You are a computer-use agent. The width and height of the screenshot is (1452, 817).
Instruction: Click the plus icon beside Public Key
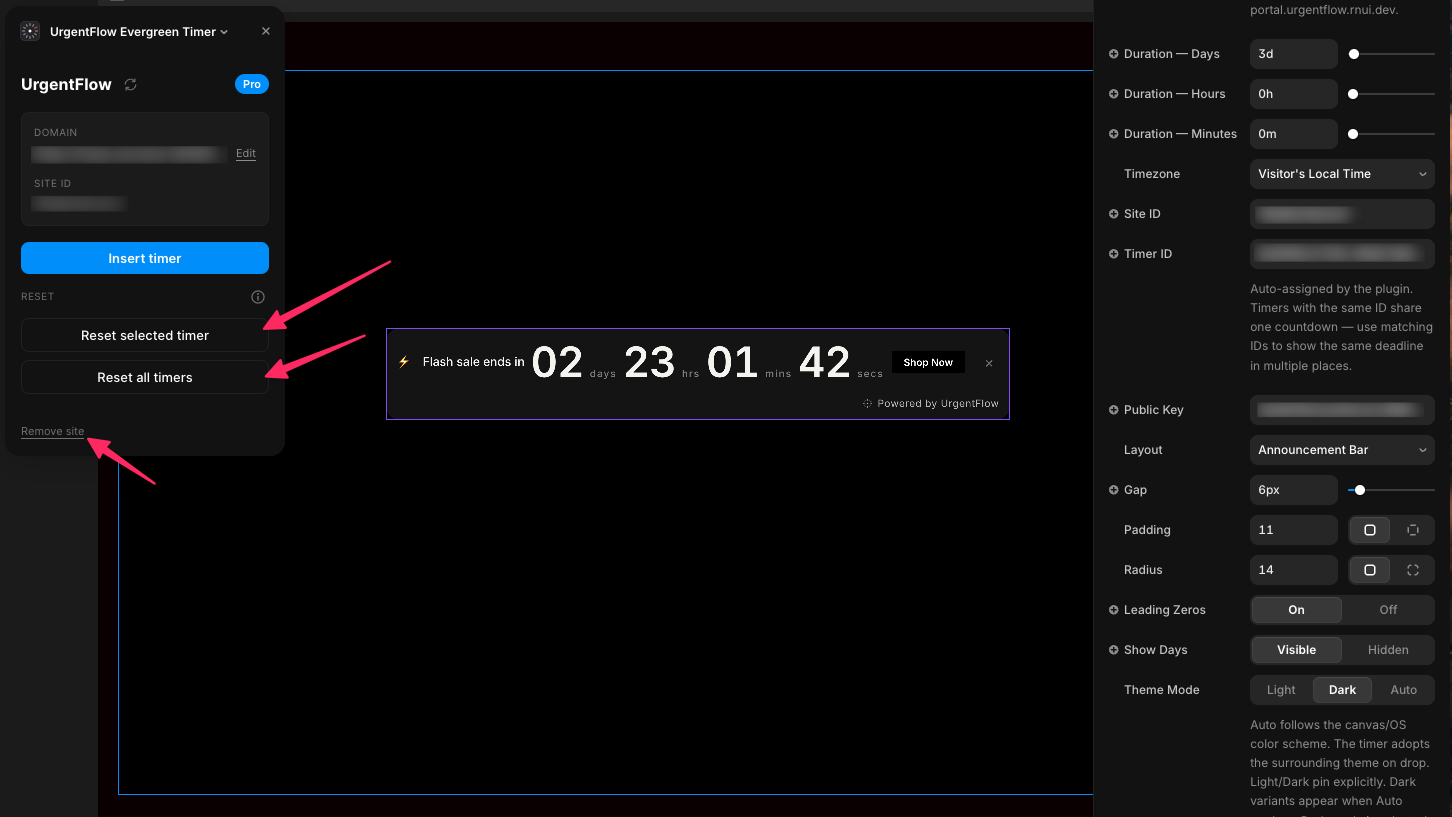click(x=1114, y=410)
